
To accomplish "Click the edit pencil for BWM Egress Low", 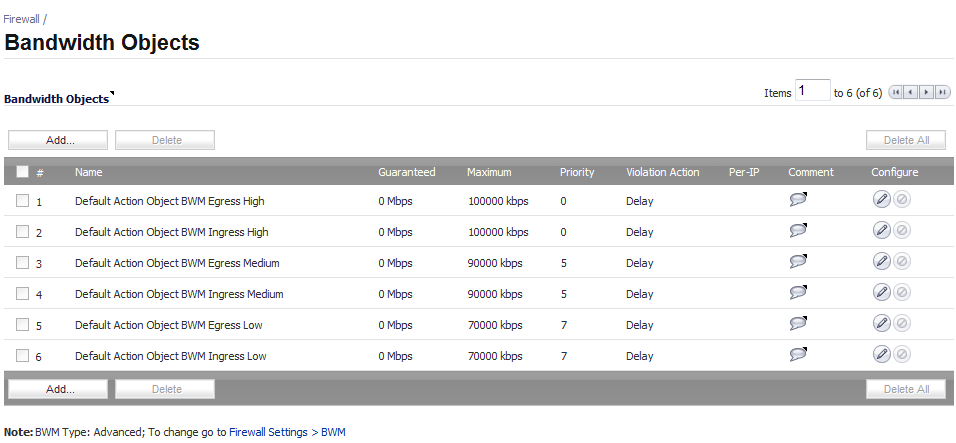I will tap(881, 324).
